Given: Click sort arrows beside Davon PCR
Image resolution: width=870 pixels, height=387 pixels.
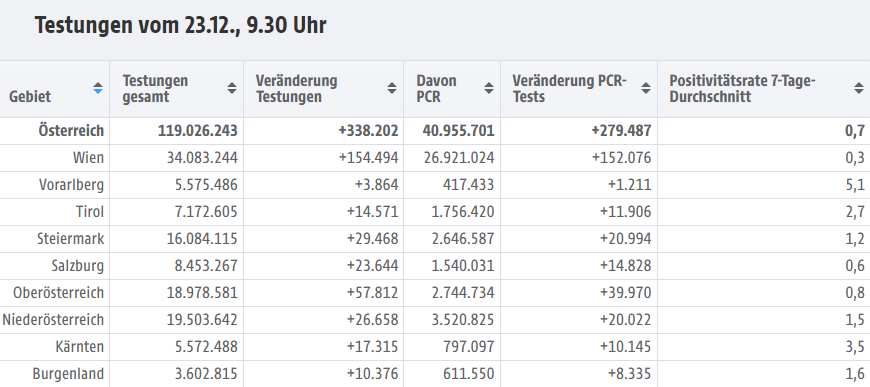Looking at the screenshot, I should coord(489,88).
